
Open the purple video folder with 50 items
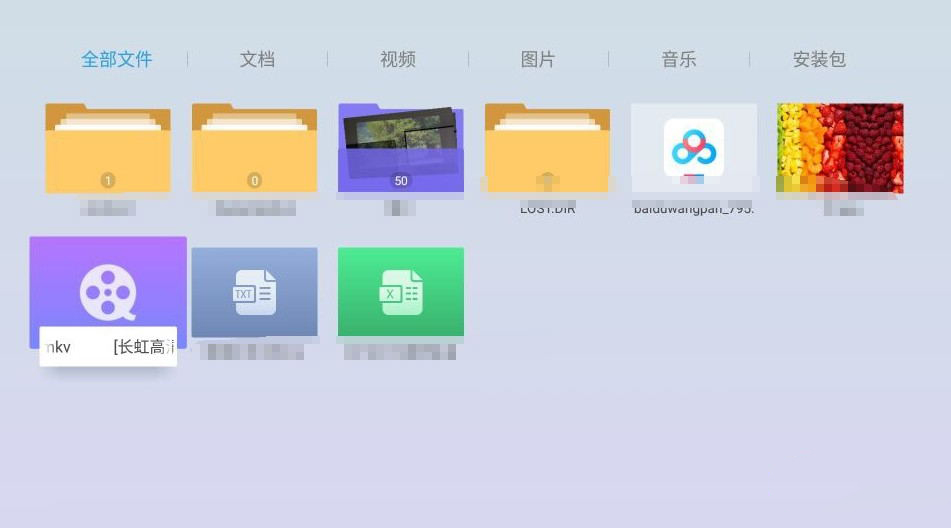(401, 148)
